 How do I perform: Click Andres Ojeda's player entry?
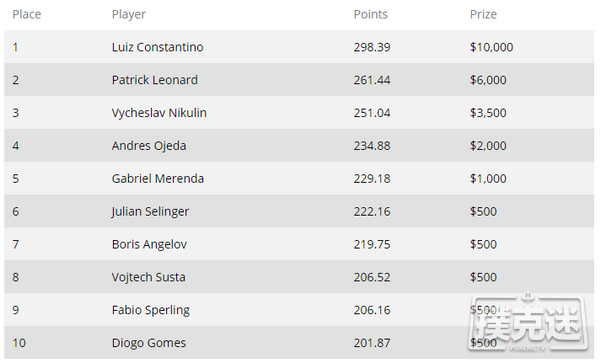pyautogui.click(x=149, y=146)
